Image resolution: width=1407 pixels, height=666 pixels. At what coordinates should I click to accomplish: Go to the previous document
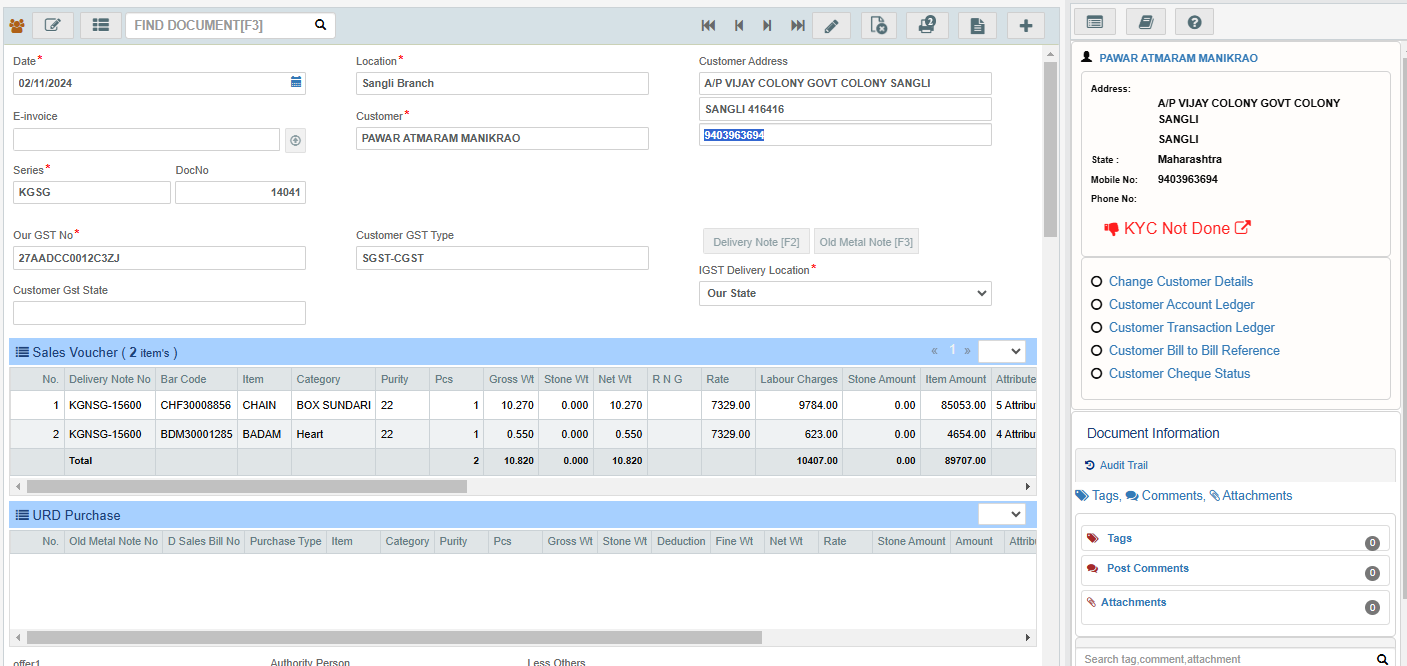coord(739,26)
